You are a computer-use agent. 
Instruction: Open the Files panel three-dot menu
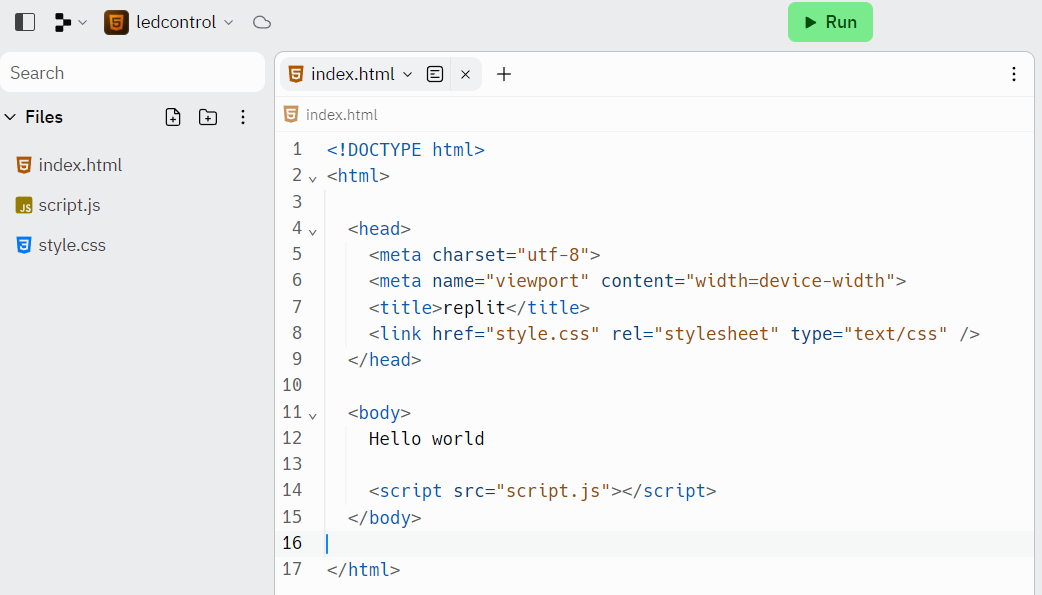(243, 117)
